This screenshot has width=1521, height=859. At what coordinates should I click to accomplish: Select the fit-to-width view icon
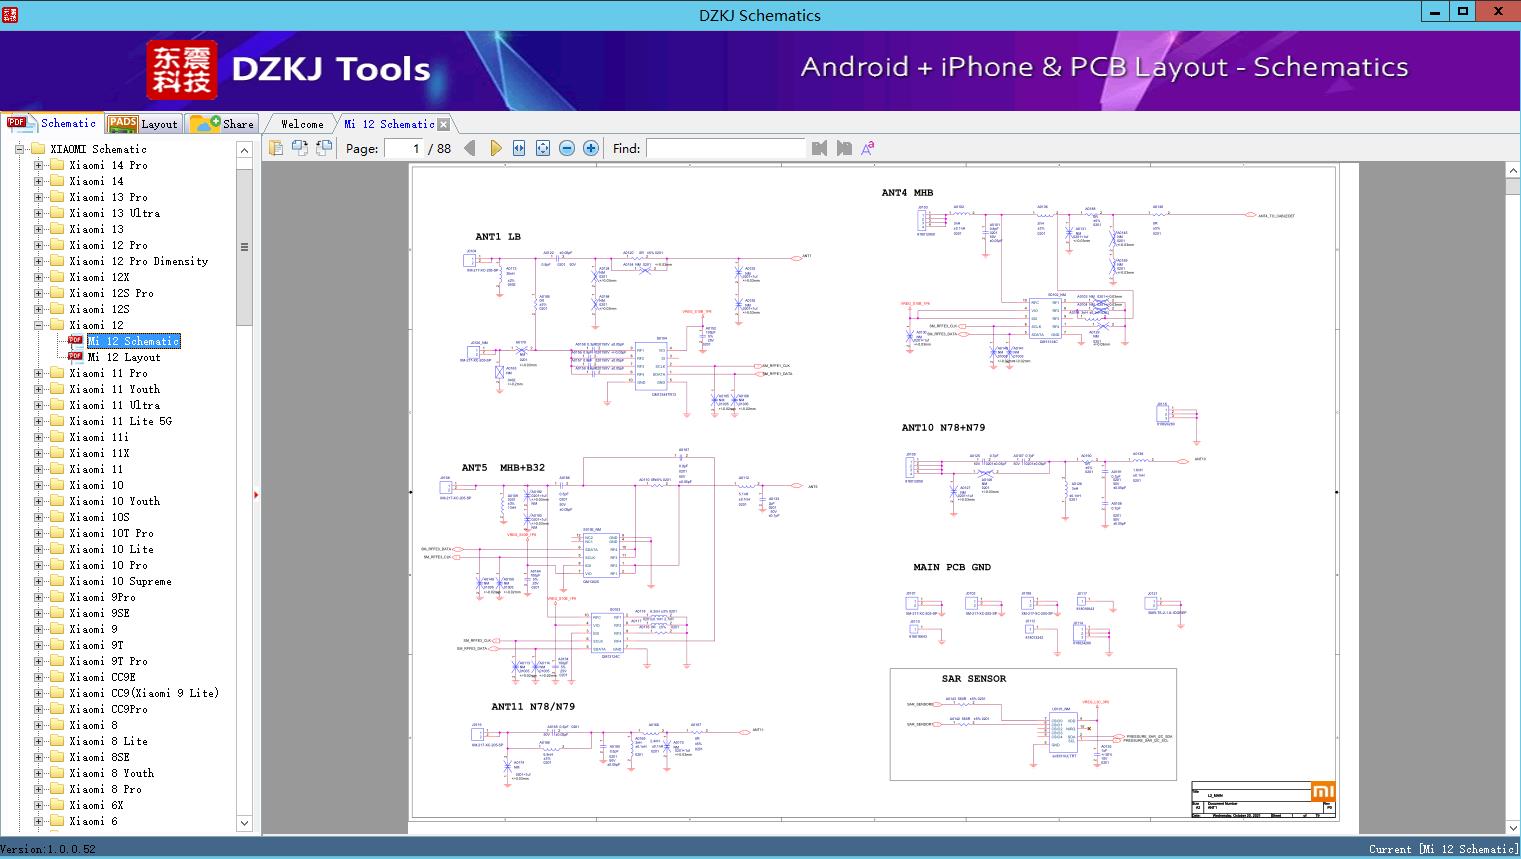pos(519,147)
